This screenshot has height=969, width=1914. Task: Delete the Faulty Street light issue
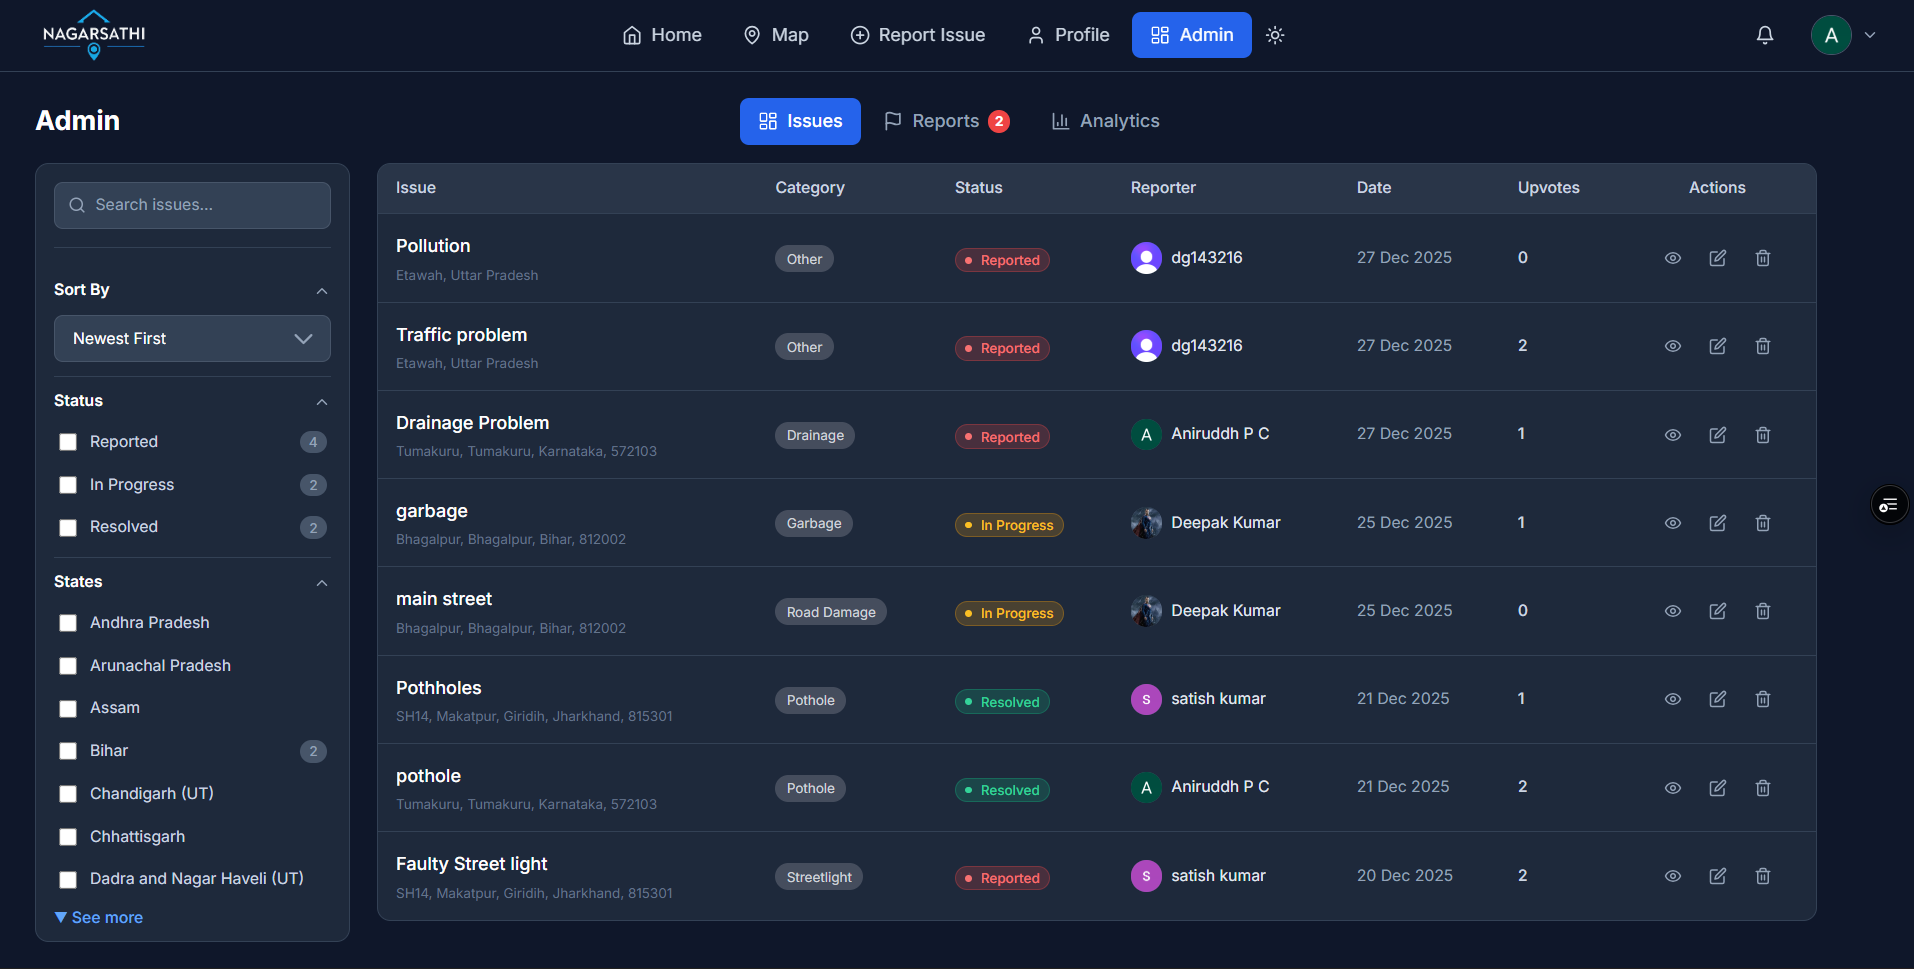(x=1763, y=876)
